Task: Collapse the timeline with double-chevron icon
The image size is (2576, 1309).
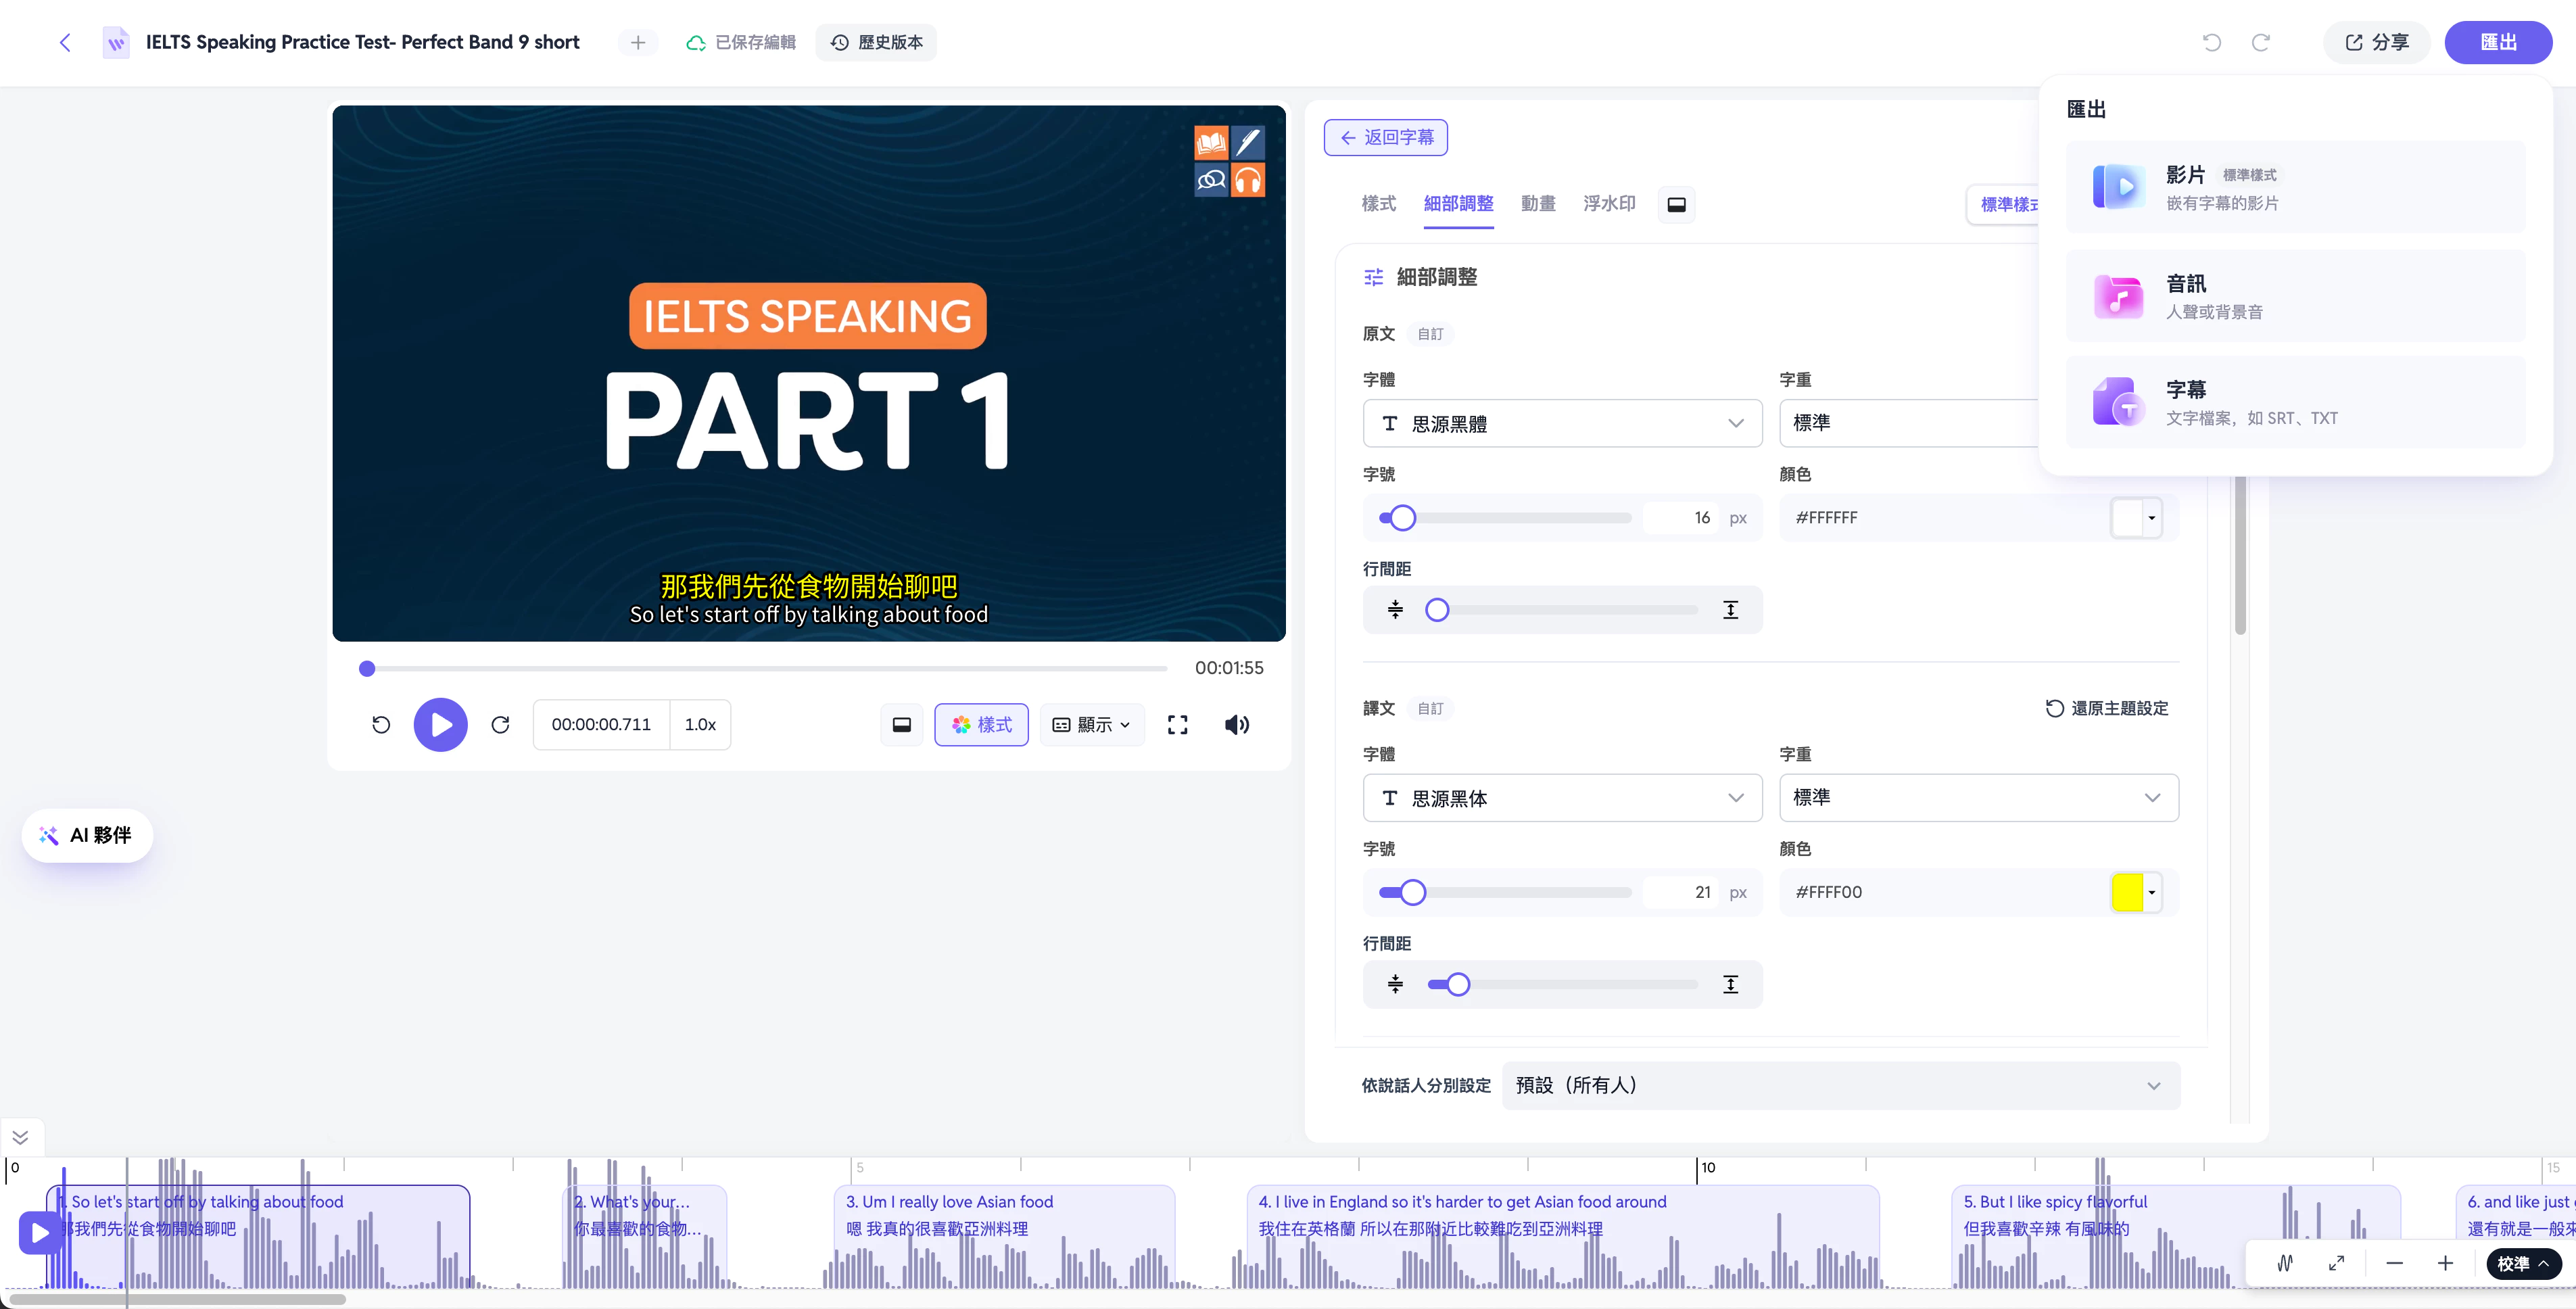Action: [20, 1137]
